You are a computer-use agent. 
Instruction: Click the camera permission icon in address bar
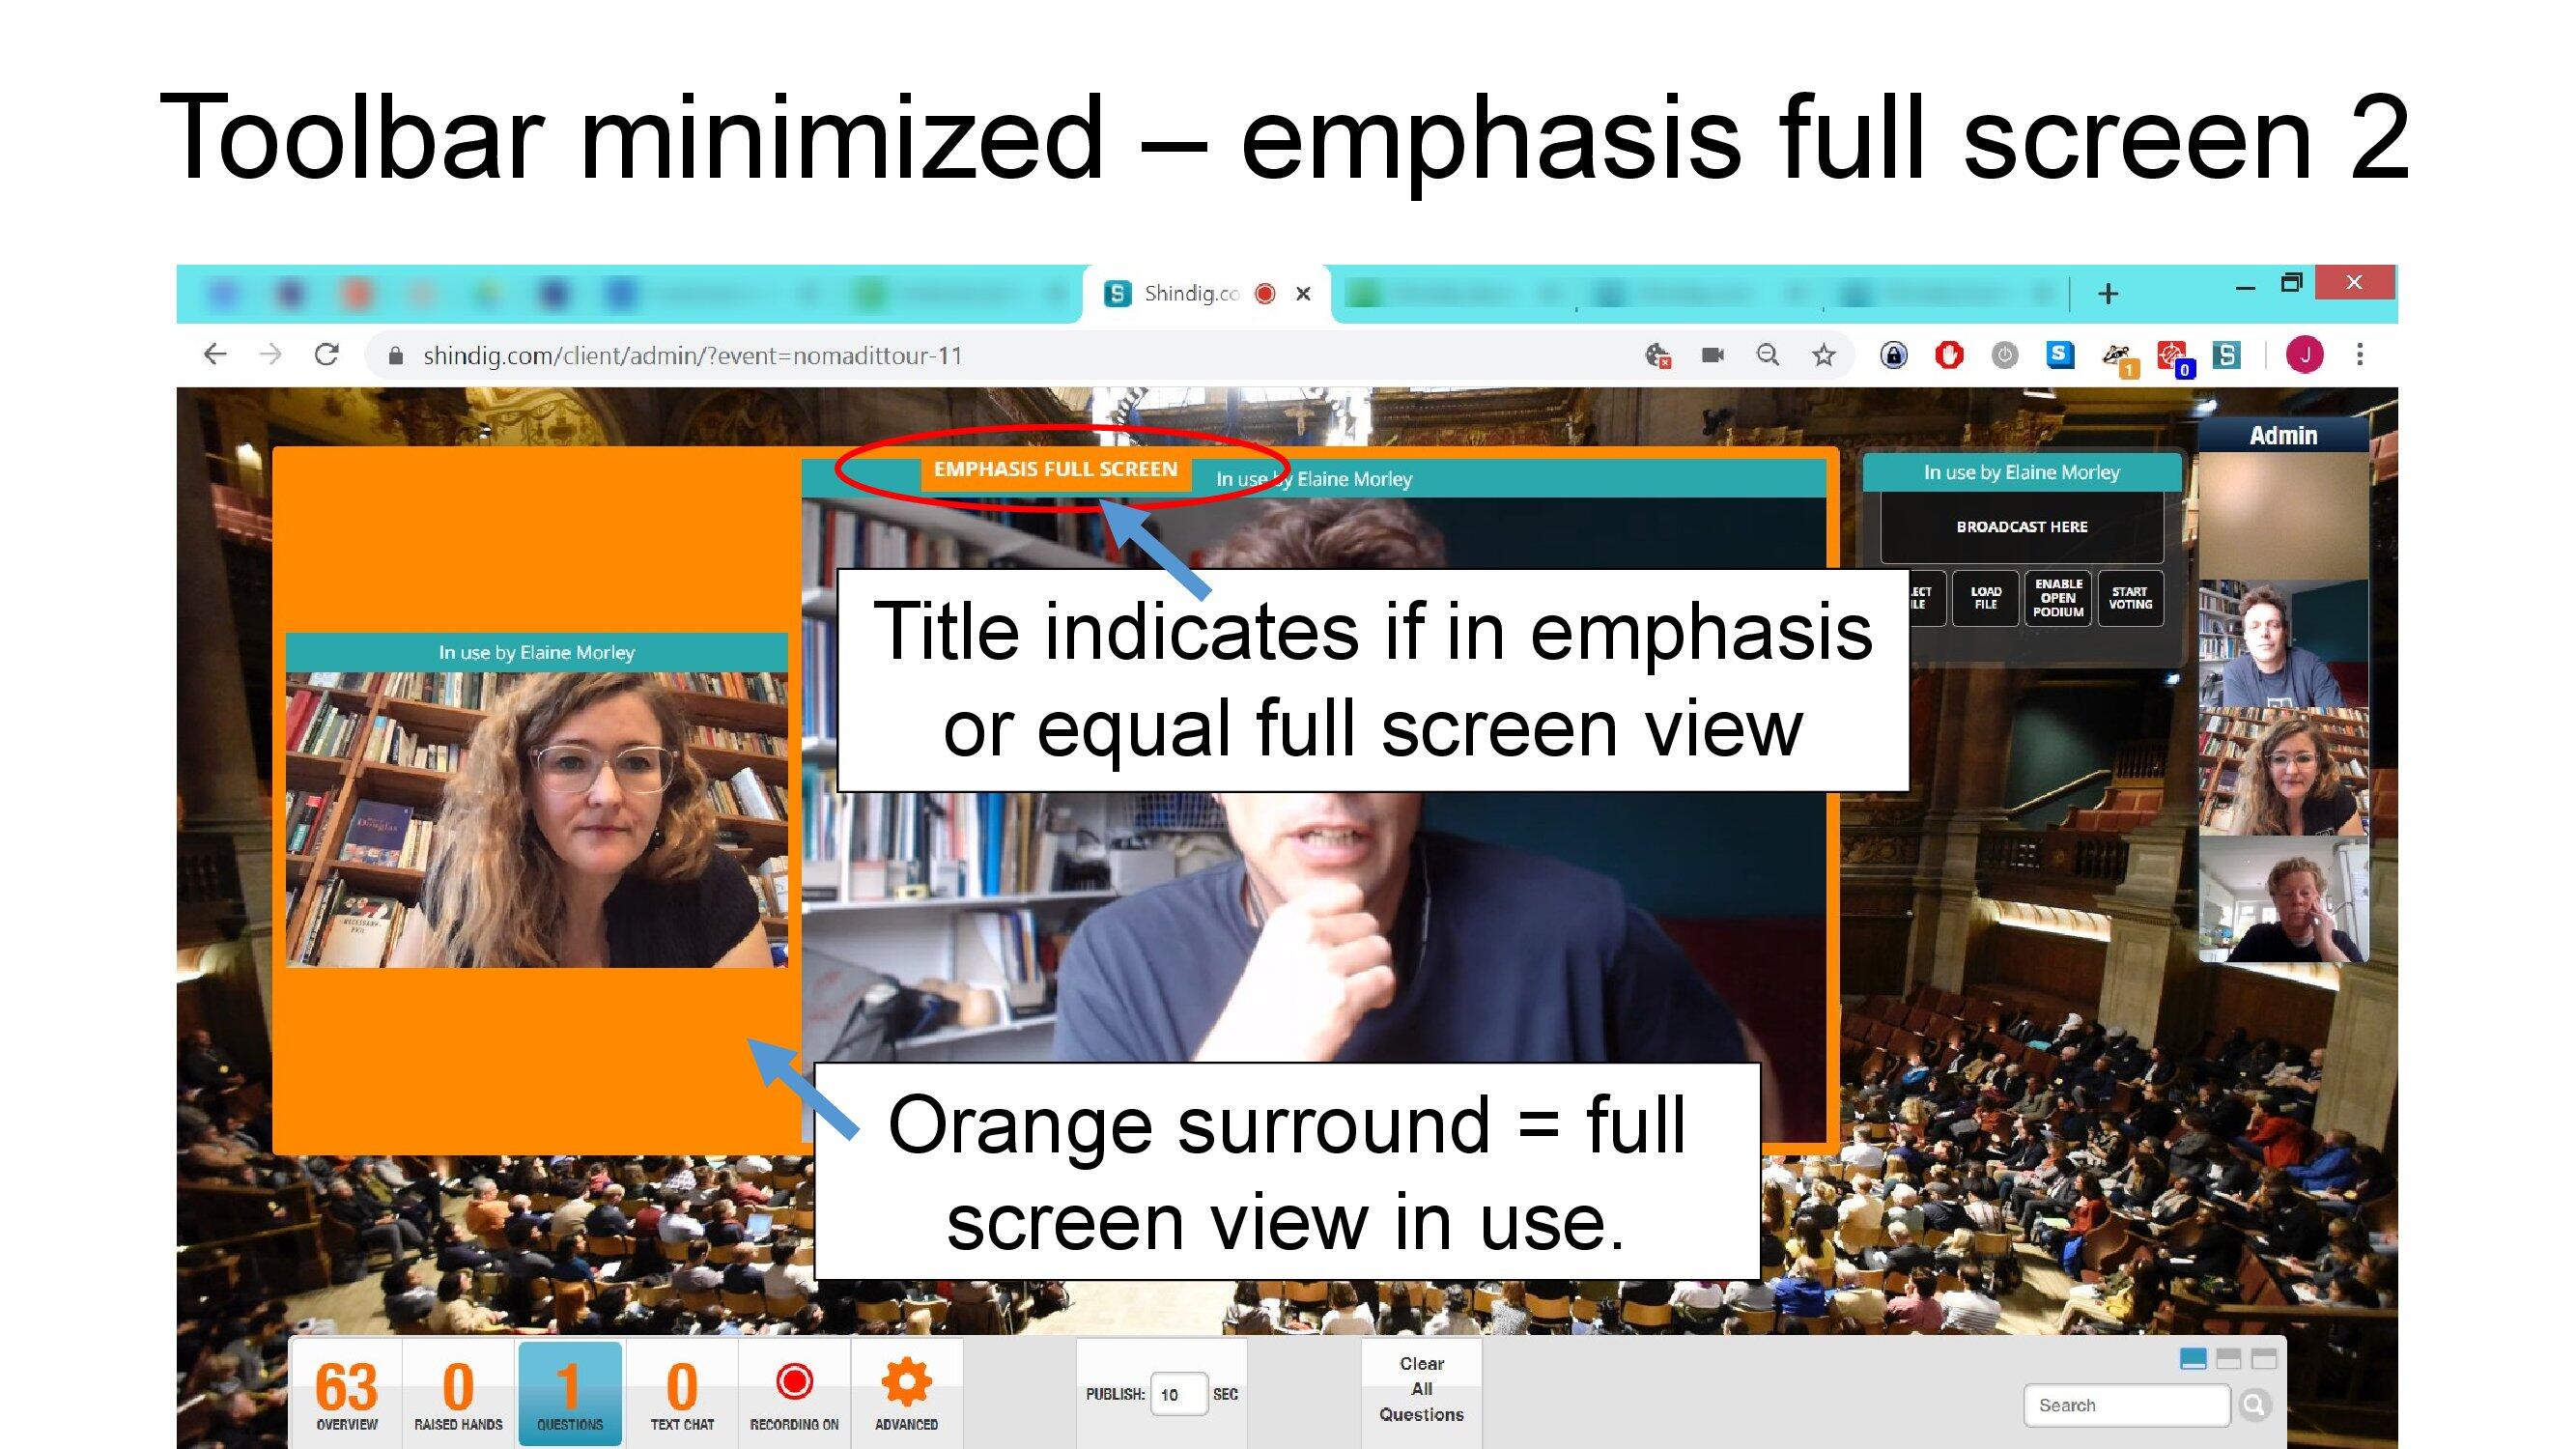pyautogui.click(x=1712, y=355)
